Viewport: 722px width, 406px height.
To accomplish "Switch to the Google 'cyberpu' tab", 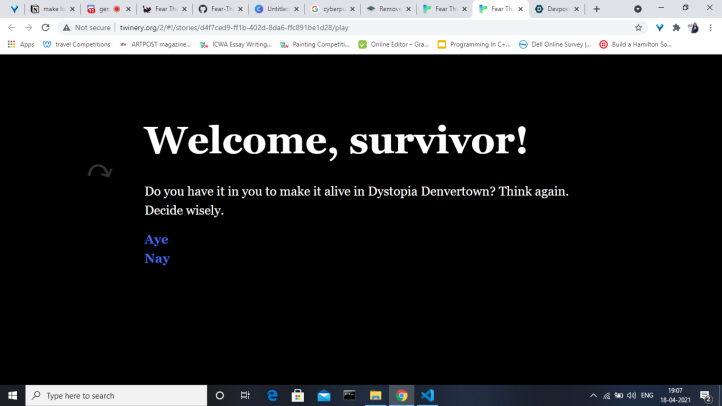I will tap(332, 9).
